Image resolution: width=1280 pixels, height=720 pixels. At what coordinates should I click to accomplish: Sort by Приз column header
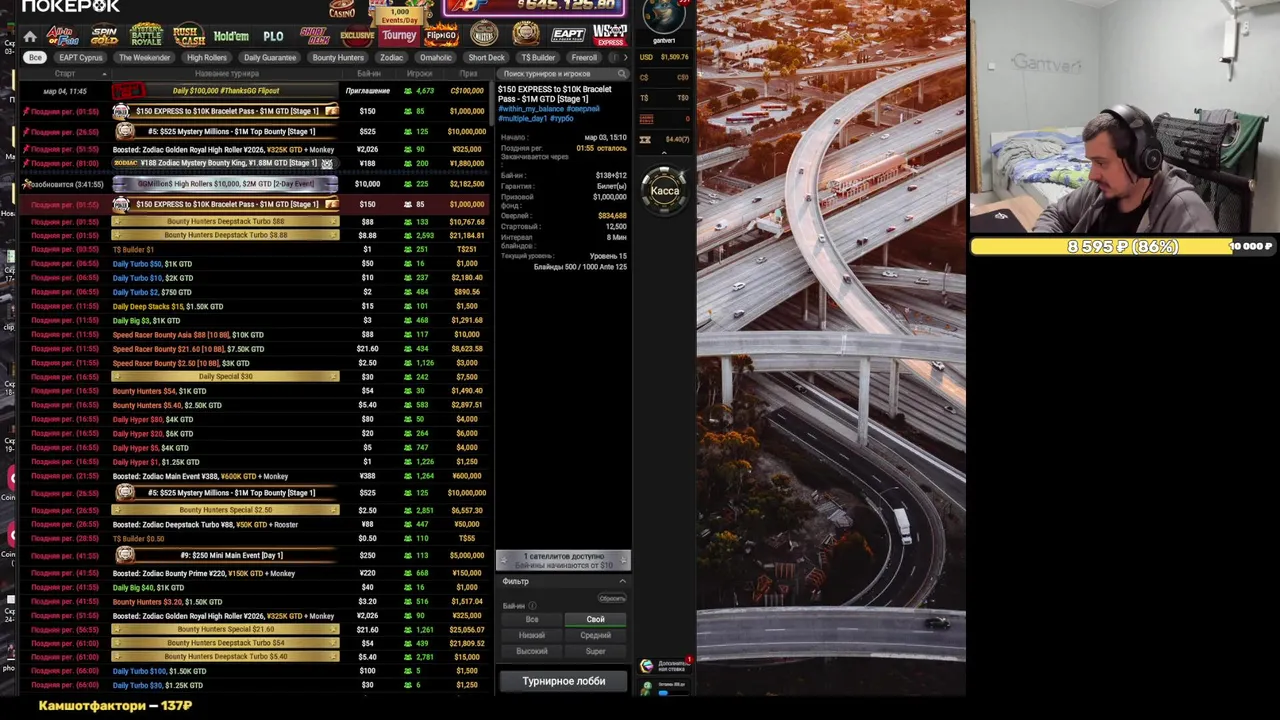tap(468, 74)
